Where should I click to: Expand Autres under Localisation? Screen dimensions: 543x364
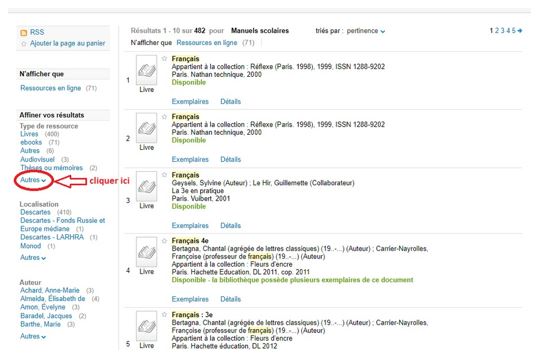click(33, 258)
